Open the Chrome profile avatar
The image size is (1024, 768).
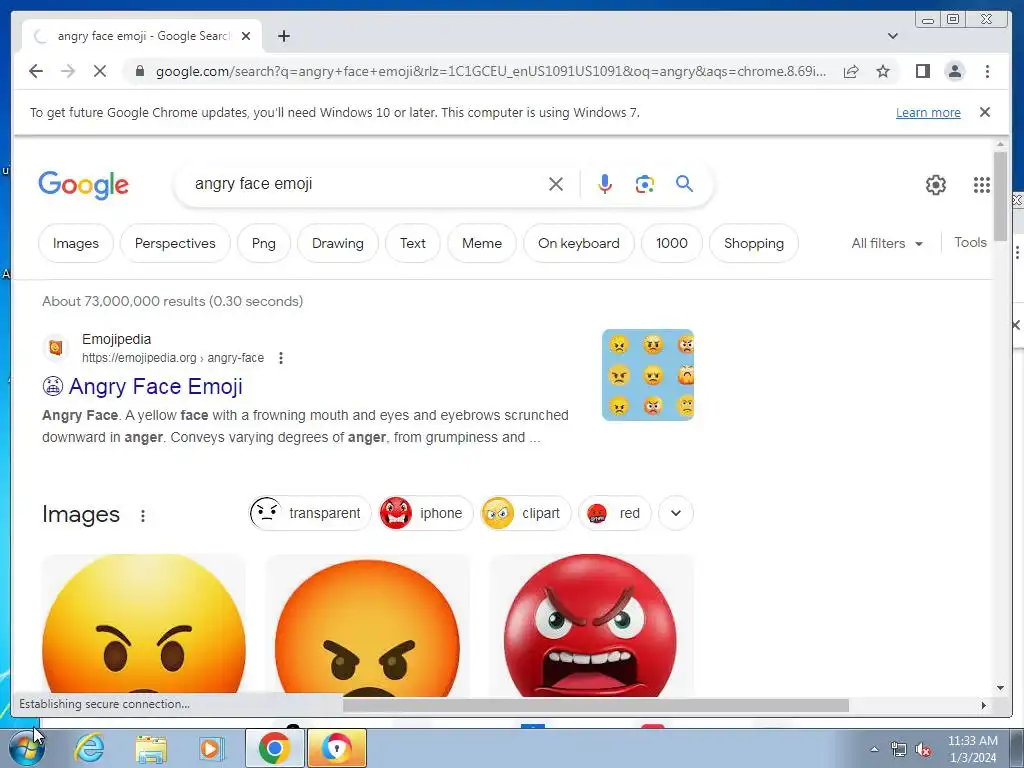(x=955, y=71)
